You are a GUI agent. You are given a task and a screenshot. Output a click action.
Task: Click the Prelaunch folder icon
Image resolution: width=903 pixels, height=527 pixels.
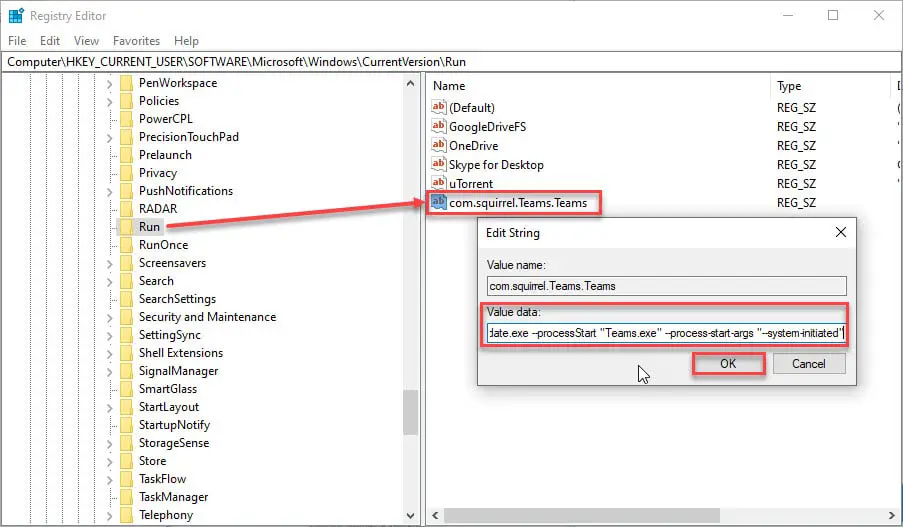click(x=126, y=155)
